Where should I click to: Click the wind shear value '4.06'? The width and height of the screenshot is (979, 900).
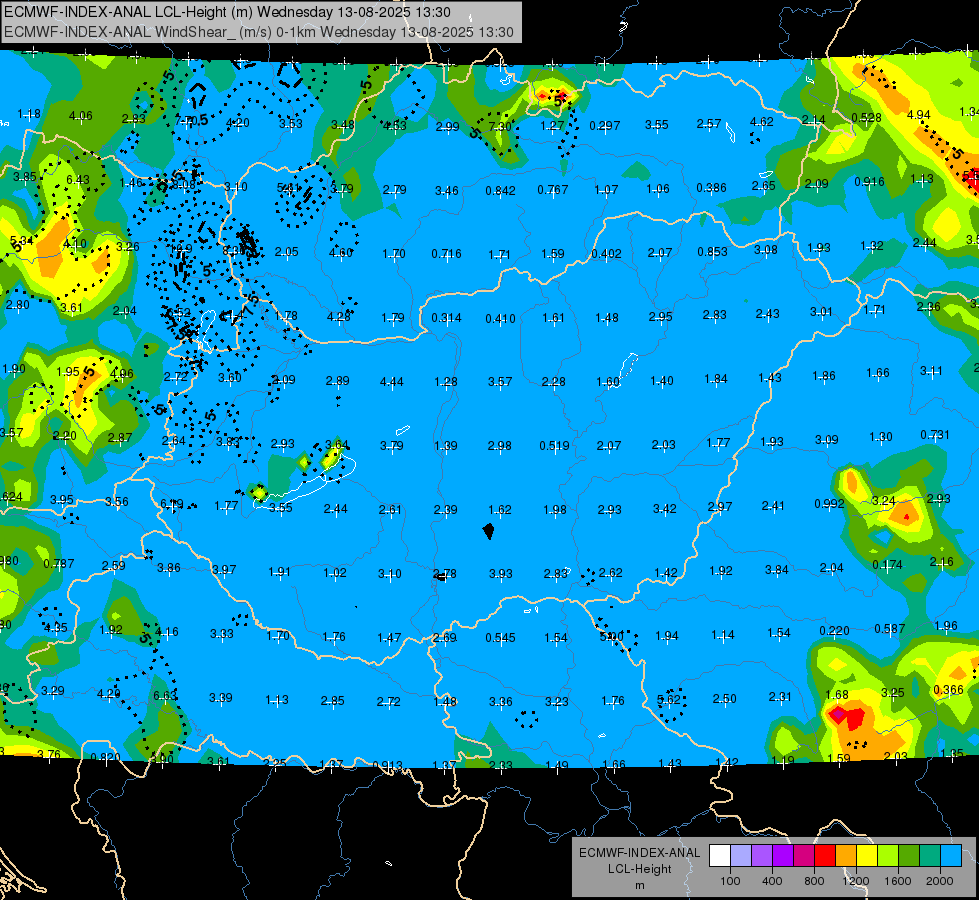[x=81, y=116]
